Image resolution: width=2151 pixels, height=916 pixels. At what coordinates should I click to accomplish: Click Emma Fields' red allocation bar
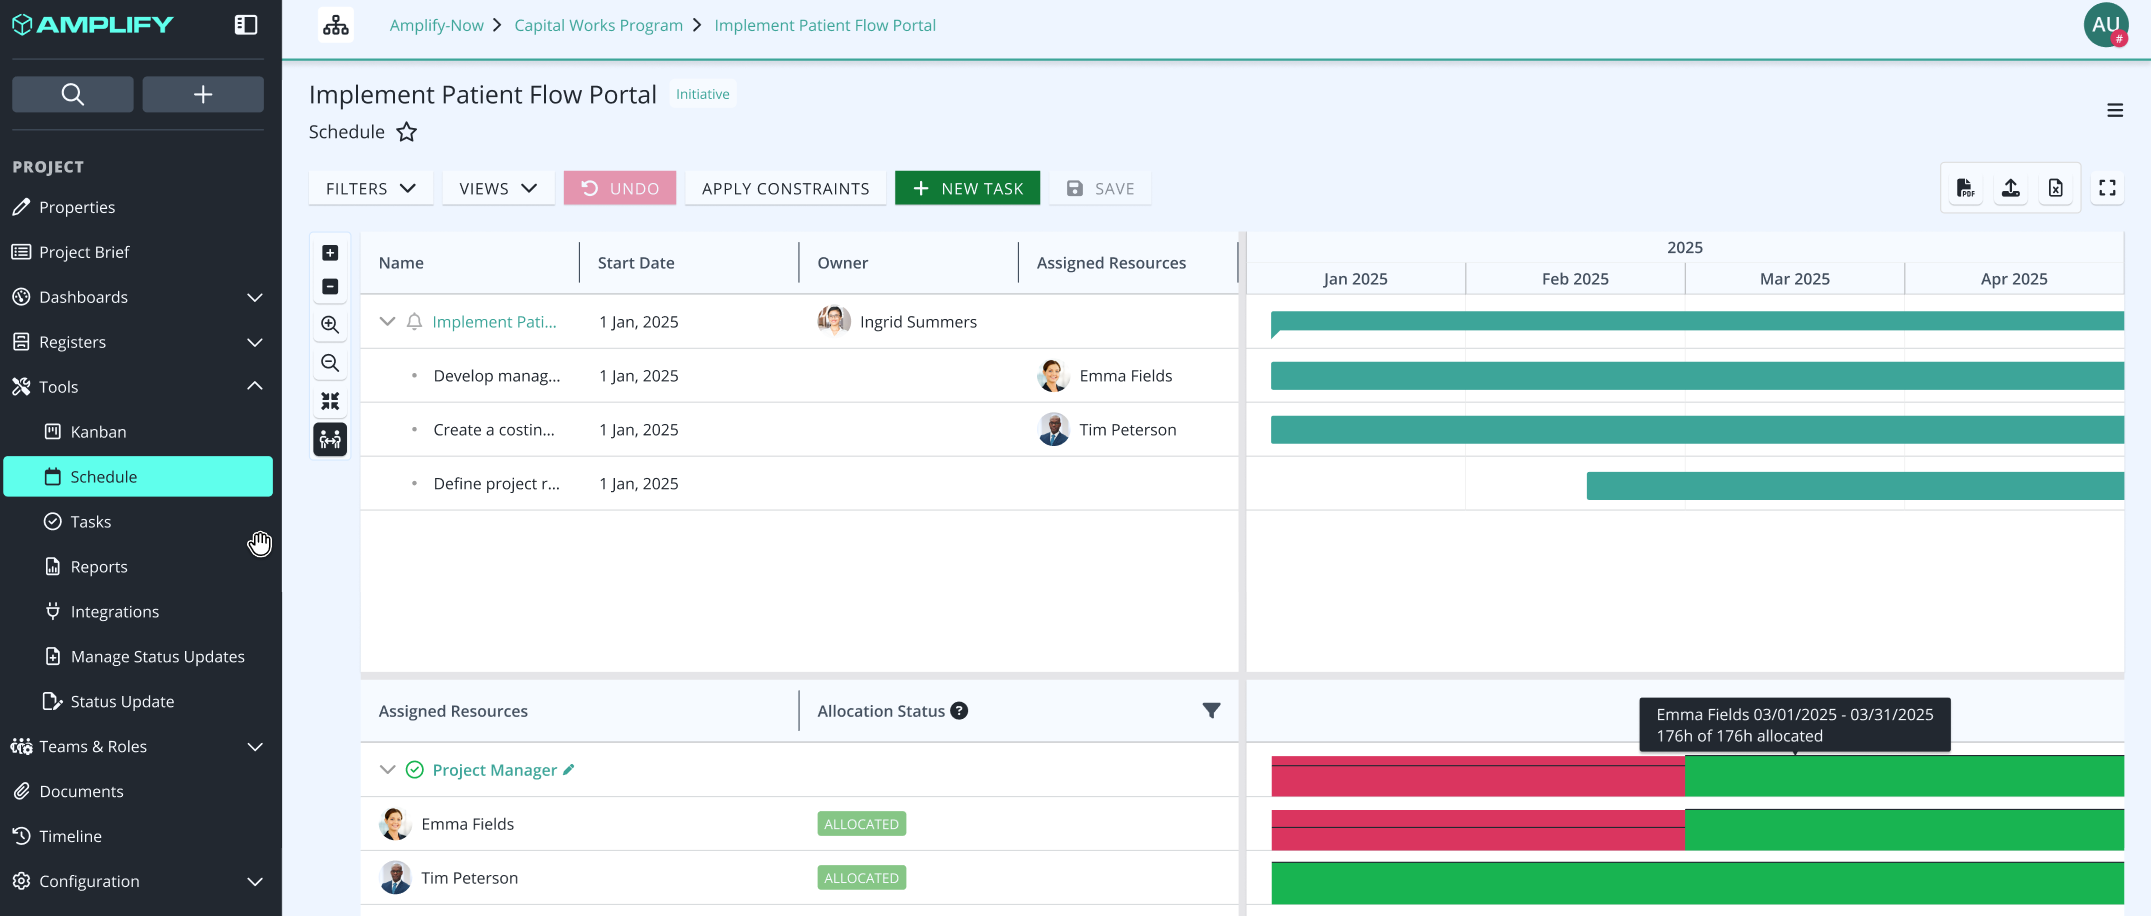tap(1478, 830)
